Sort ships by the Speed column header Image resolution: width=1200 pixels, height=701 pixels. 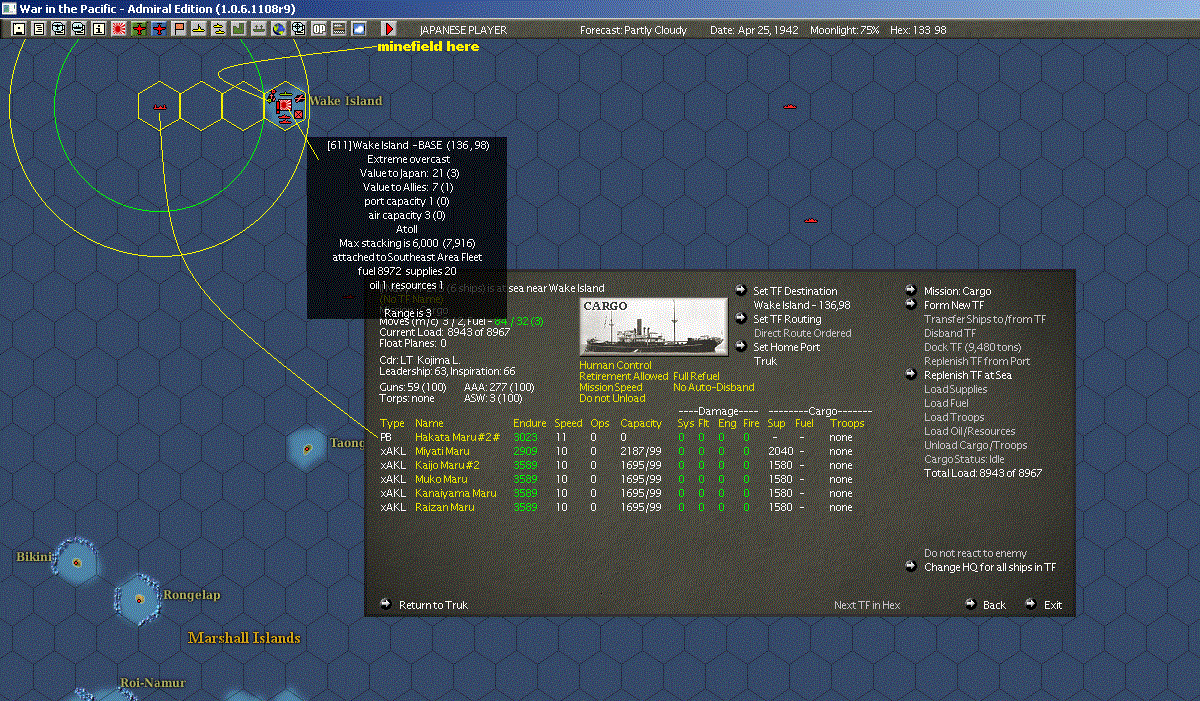[x=568, y=423]
